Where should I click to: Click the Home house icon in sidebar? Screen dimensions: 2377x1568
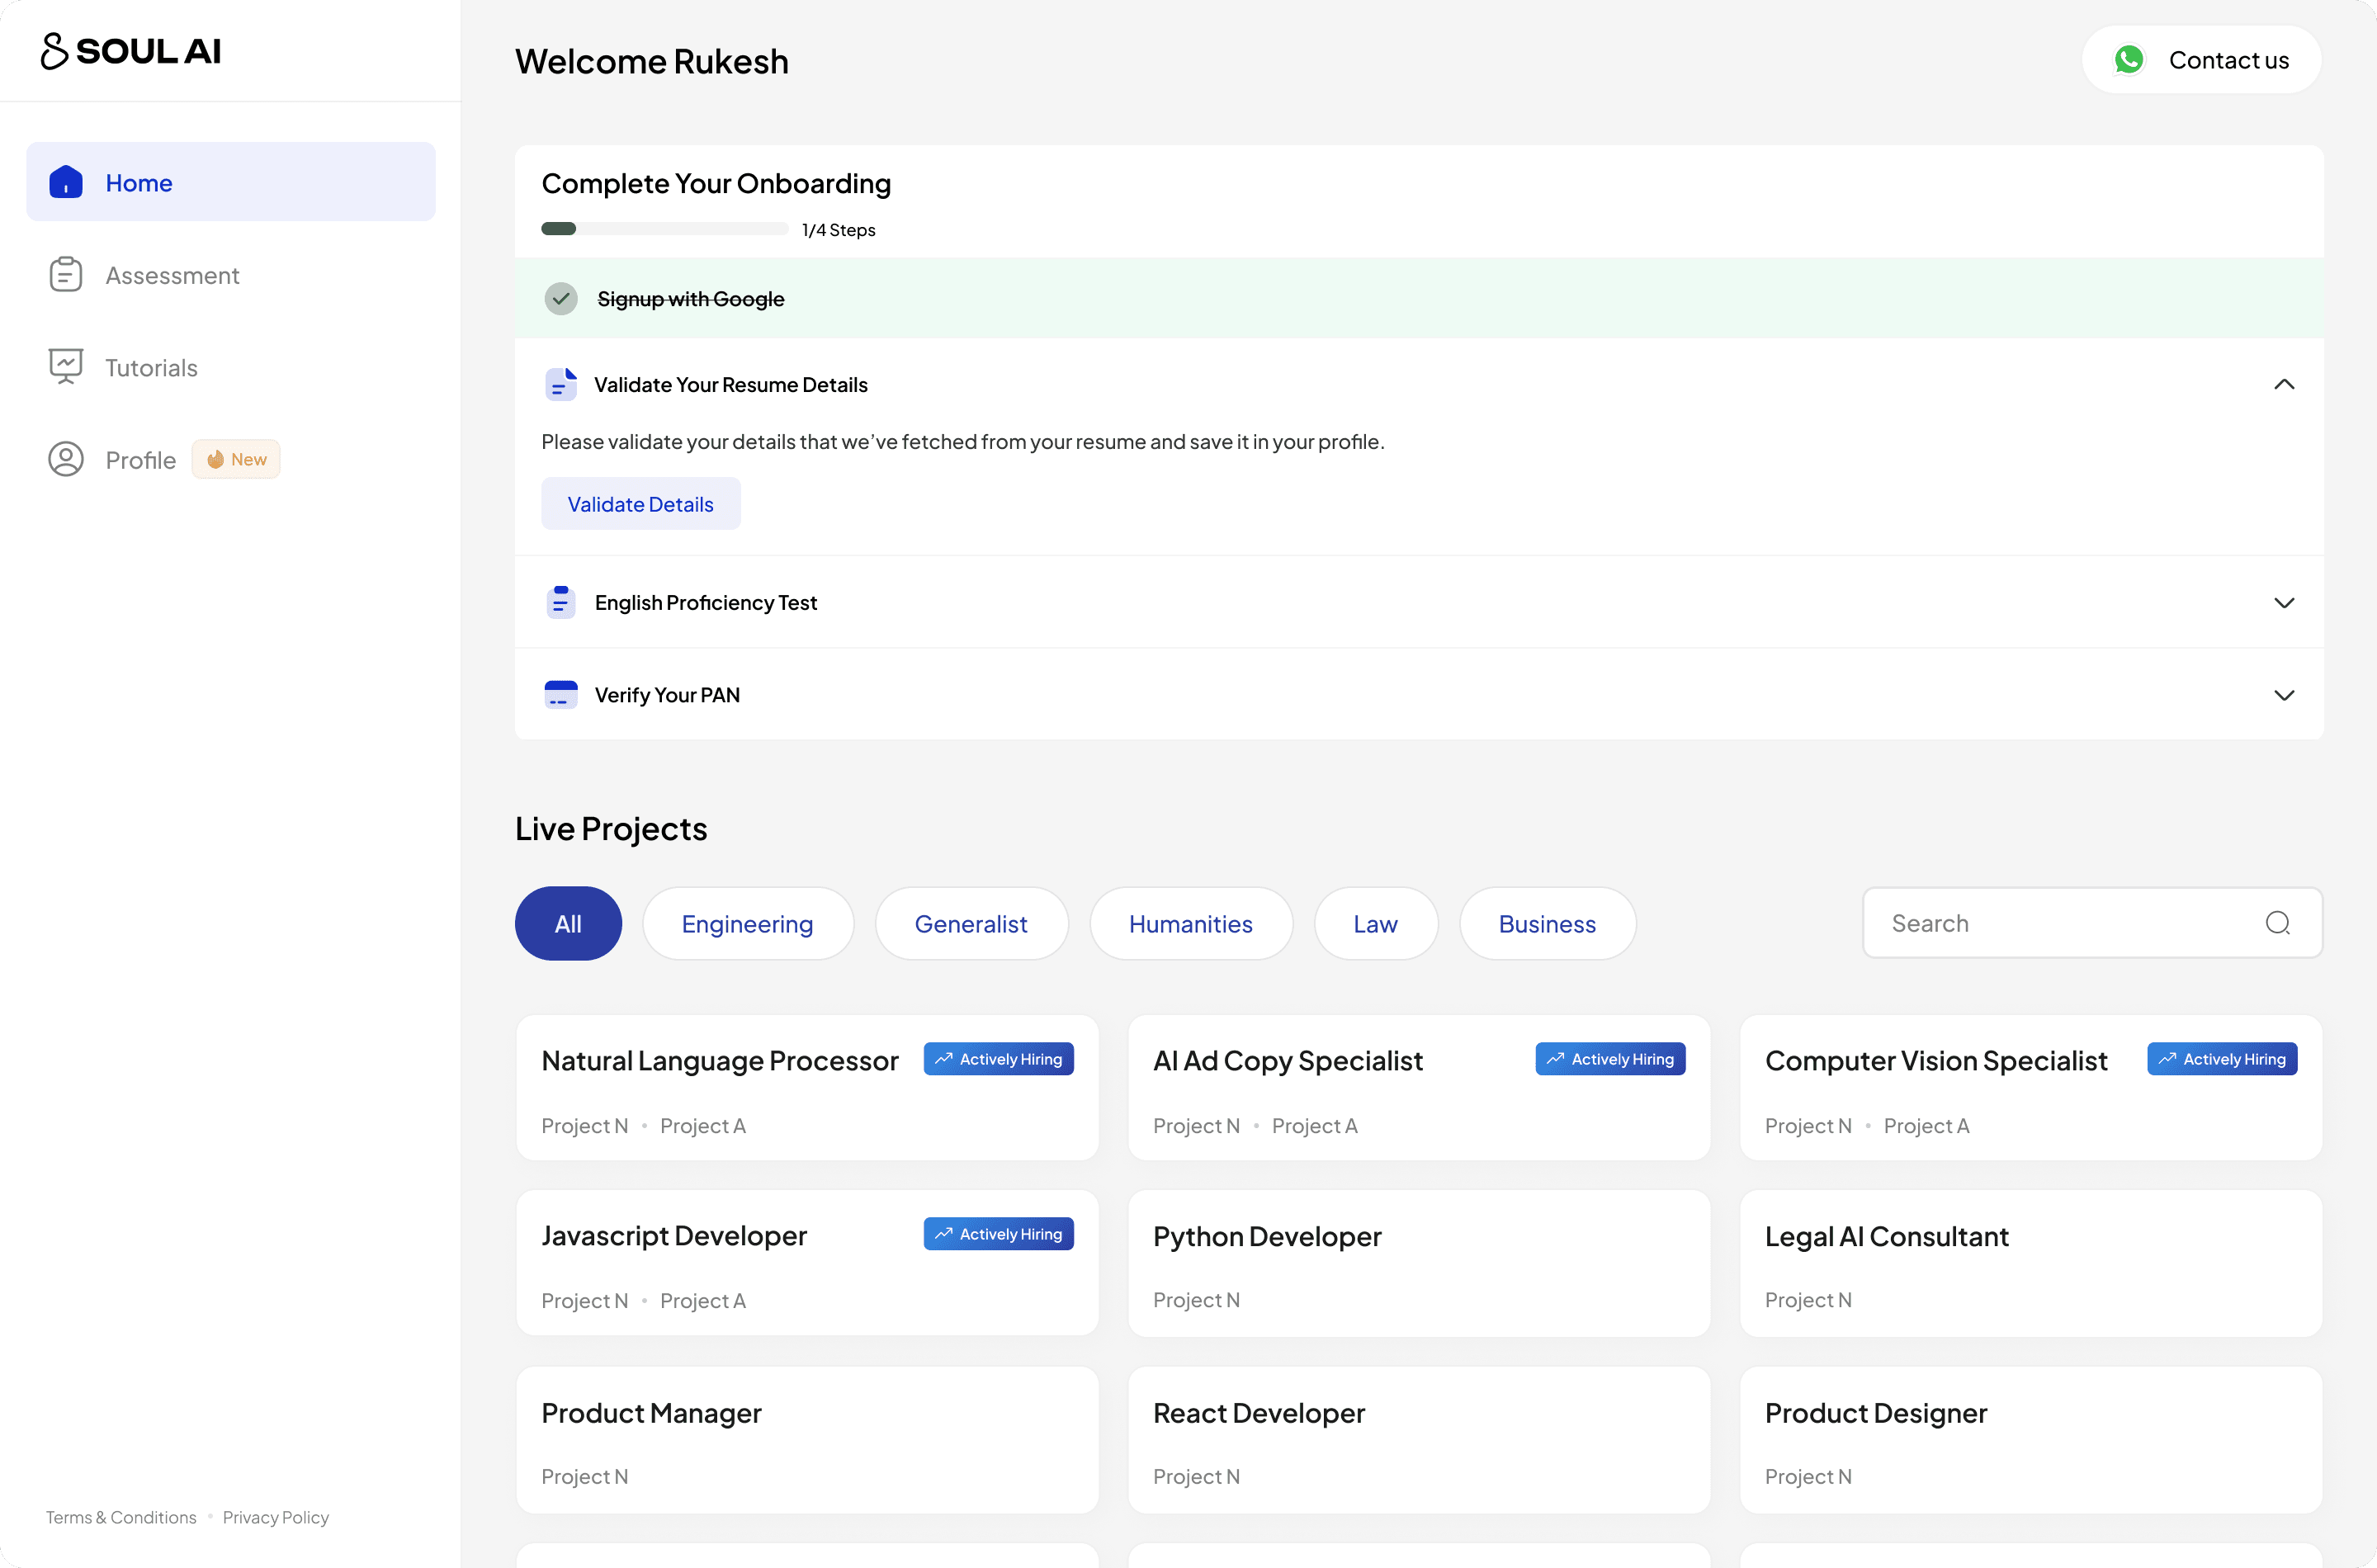[x=66, y=182]
